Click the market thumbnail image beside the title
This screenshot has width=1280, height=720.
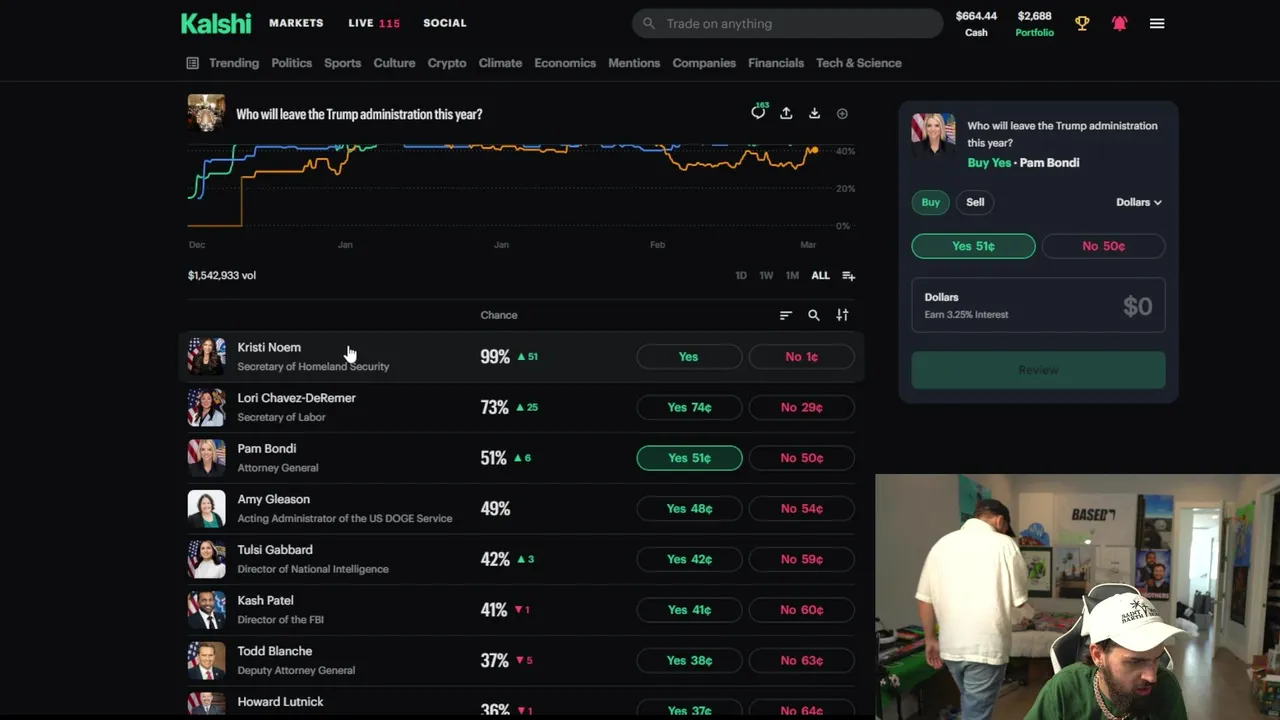click(x=206, y=113)
